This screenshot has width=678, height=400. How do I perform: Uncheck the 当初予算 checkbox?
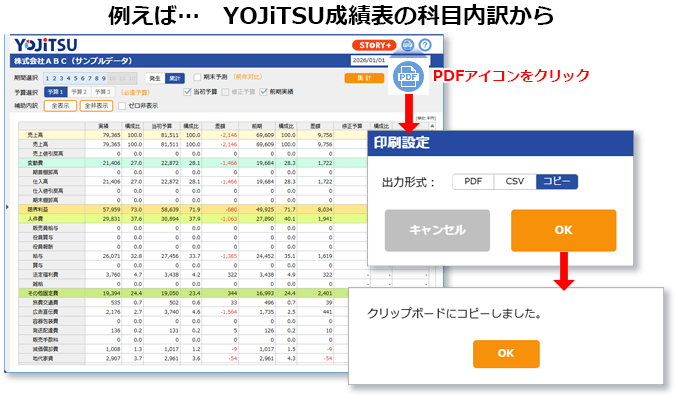coord(187,92)
